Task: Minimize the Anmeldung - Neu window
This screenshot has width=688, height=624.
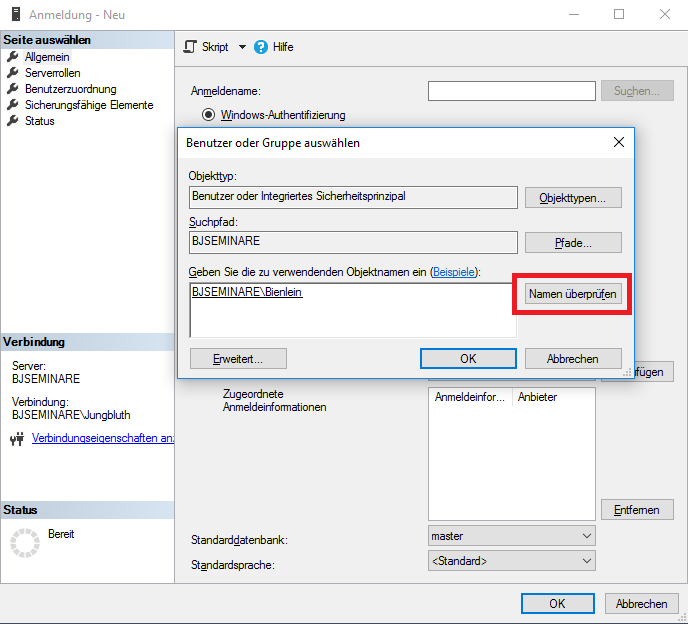Action: click(574, 14)
